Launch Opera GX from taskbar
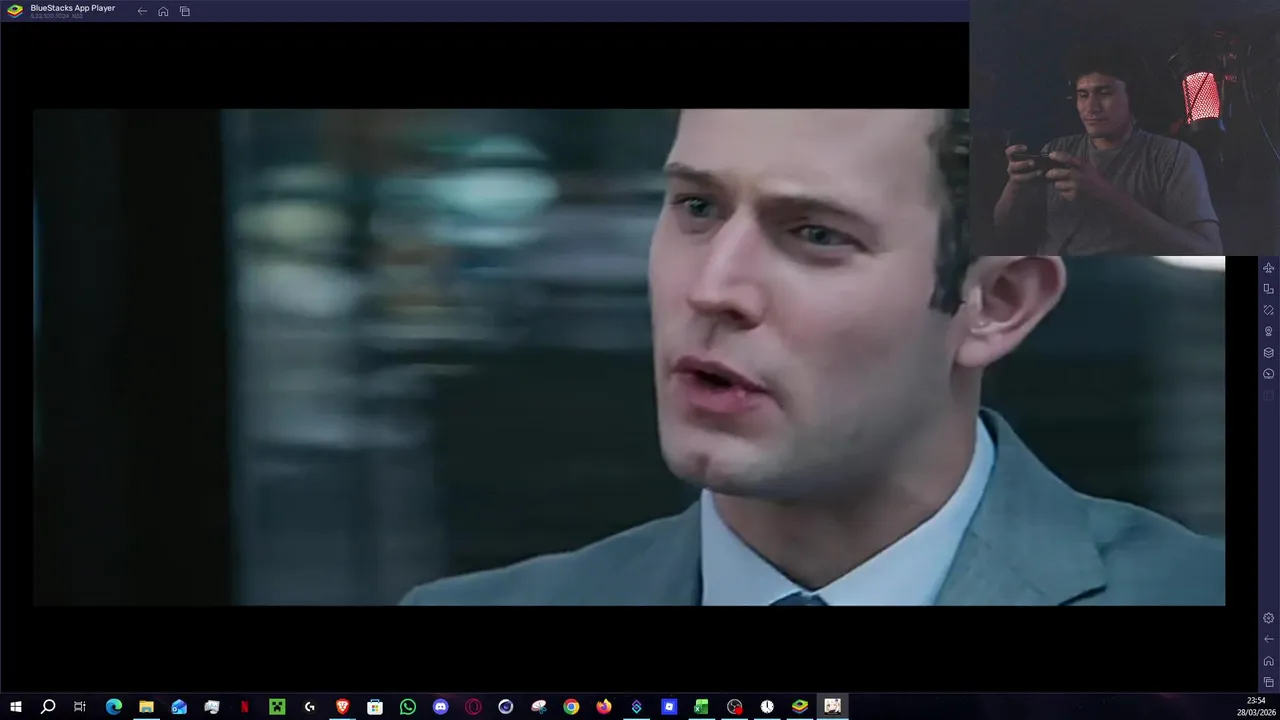This screenshot has height=720, width=1280. [x=473, y=706]
